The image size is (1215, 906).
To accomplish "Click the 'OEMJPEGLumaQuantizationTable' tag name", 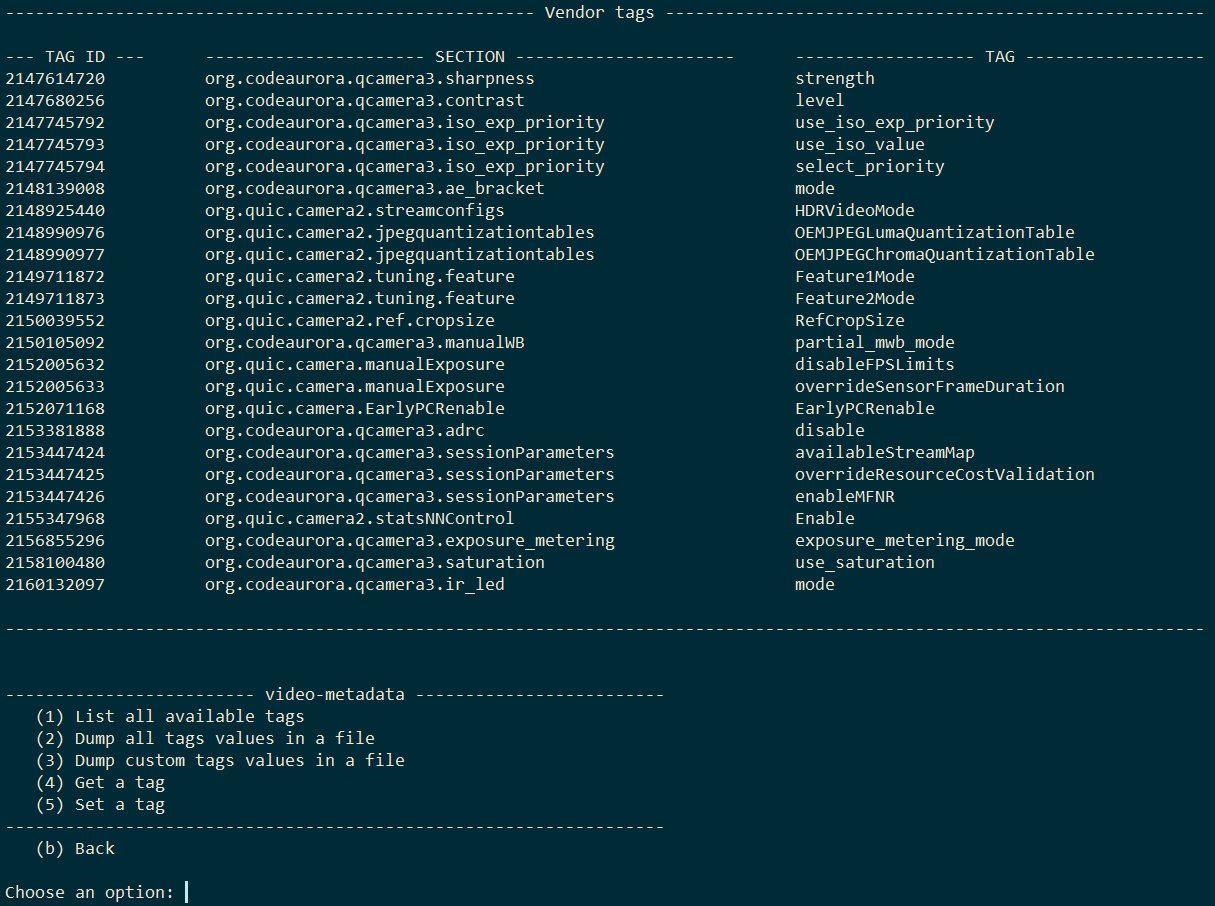I will 935,232.
